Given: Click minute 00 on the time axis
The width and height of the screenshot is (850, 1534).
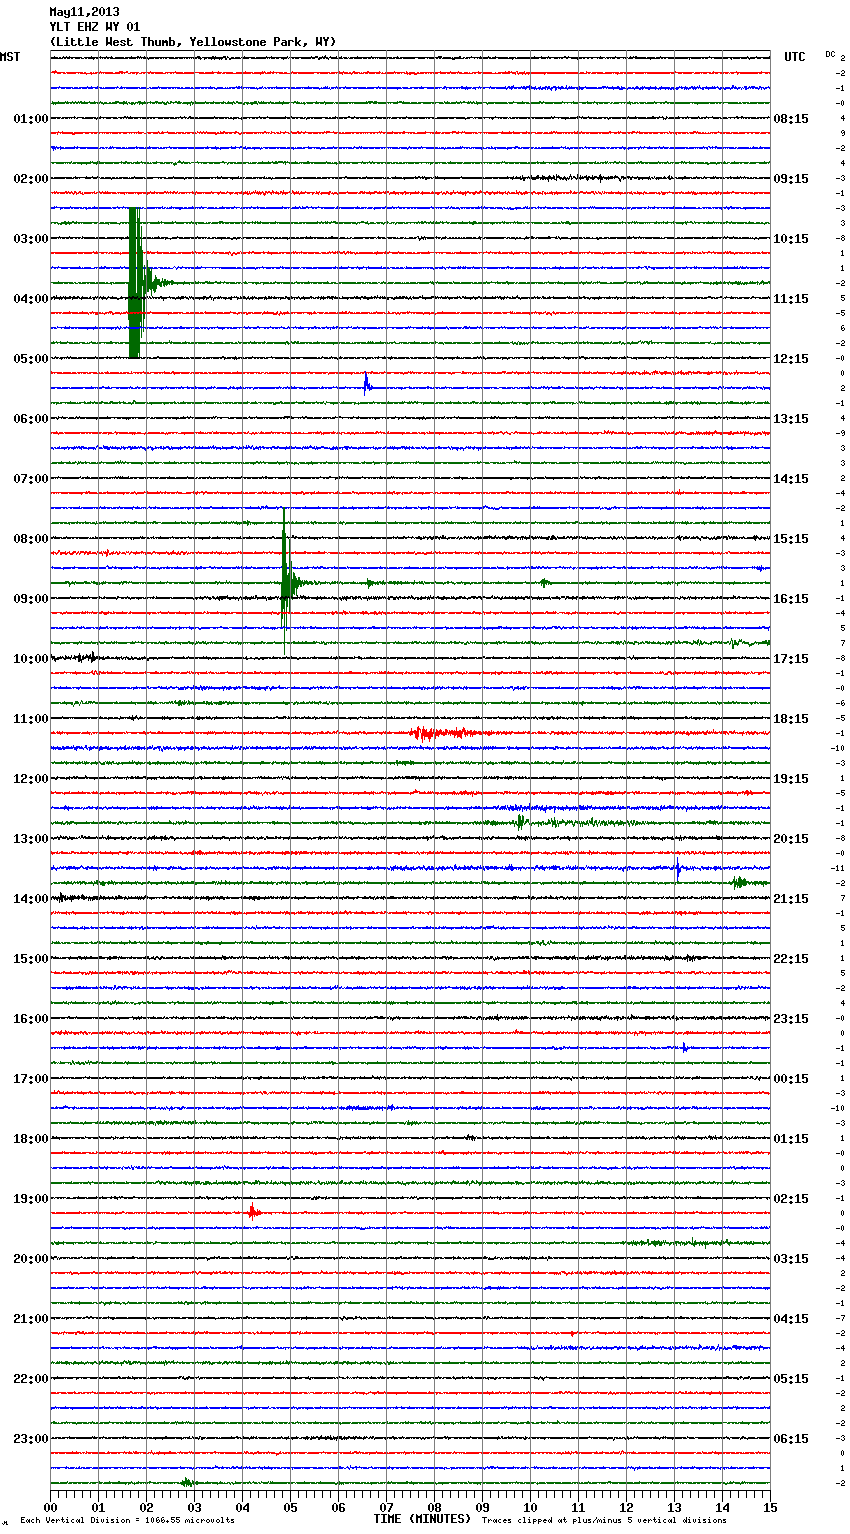Looking at the screenshot, I should 50,1507.
